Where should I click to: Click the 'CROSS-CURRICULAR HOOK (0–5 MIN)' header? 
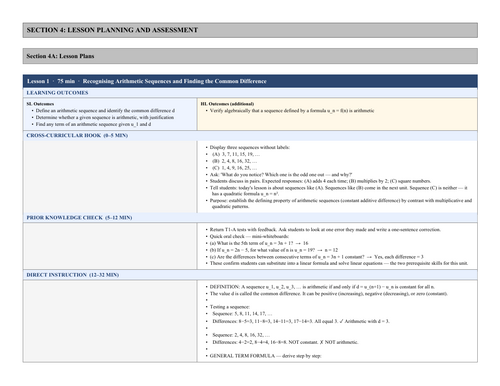coord(250,135)
